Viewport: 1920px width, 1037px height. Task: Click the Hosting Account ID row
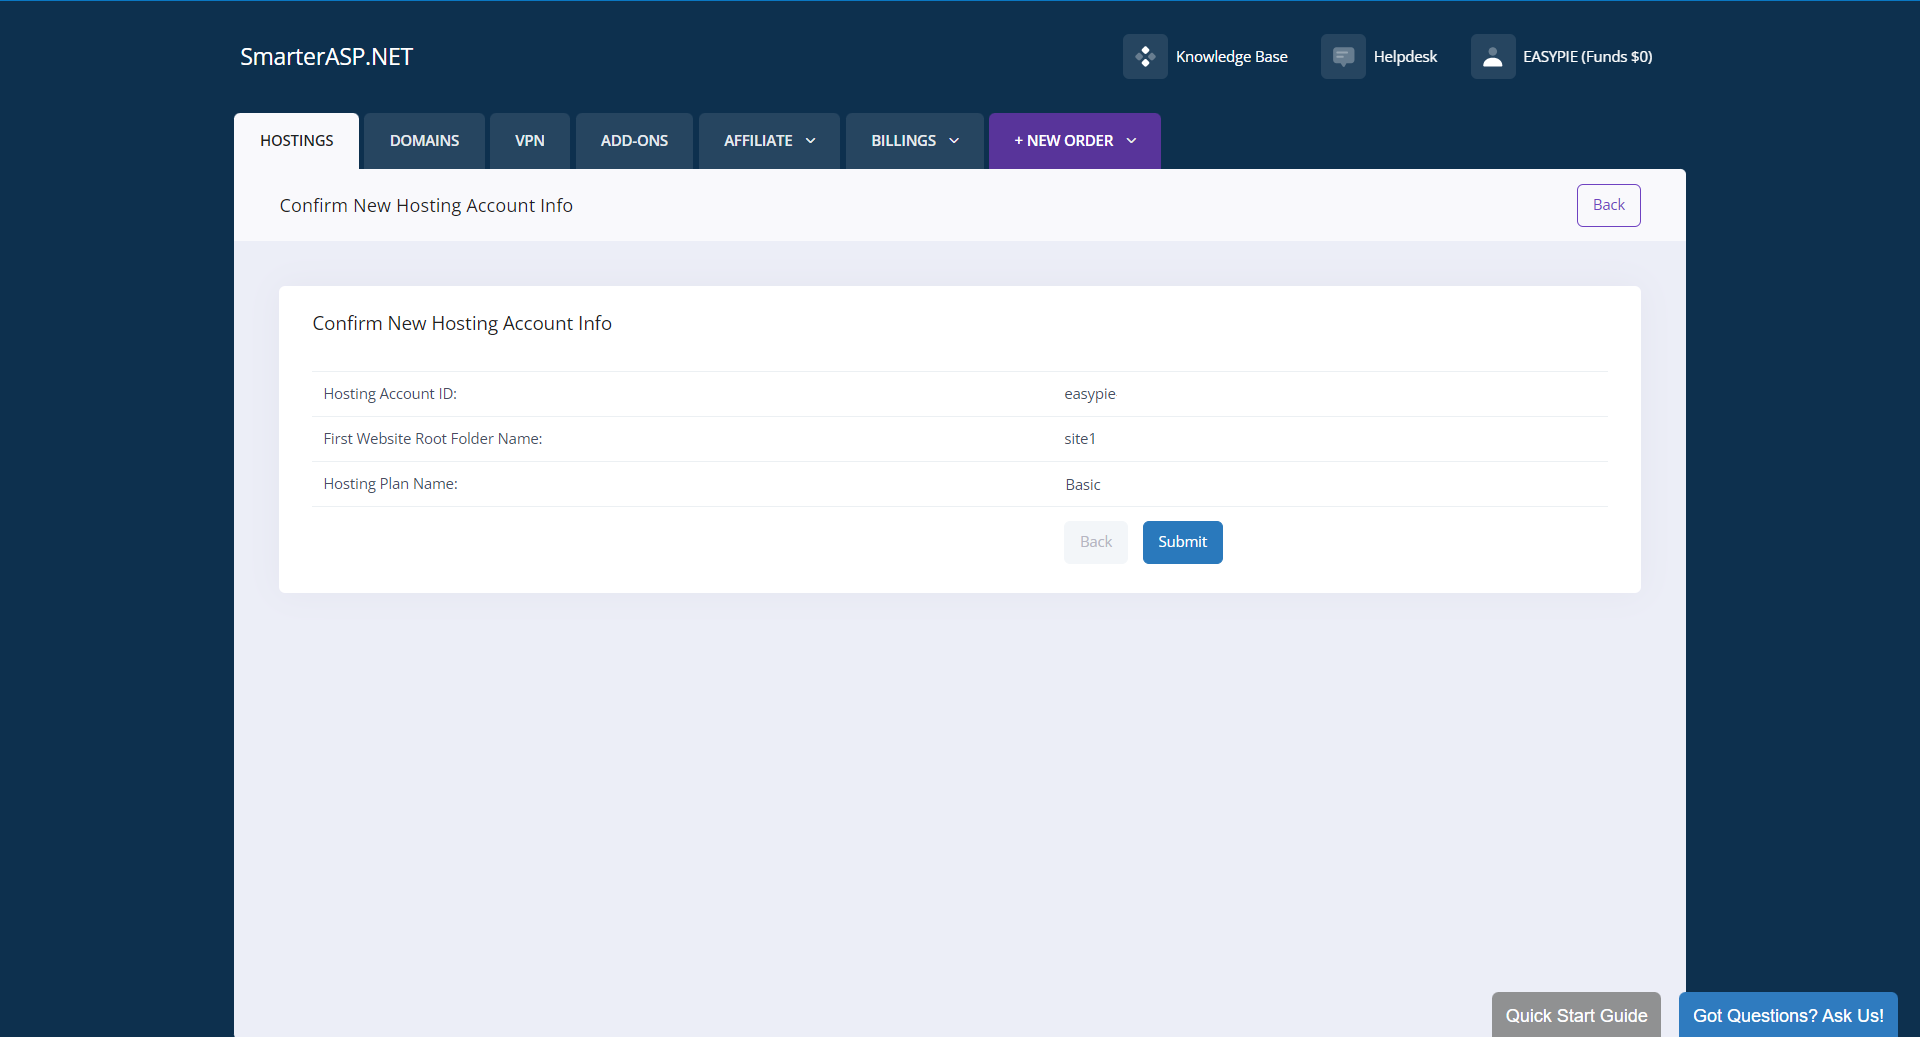coord(390,393)
